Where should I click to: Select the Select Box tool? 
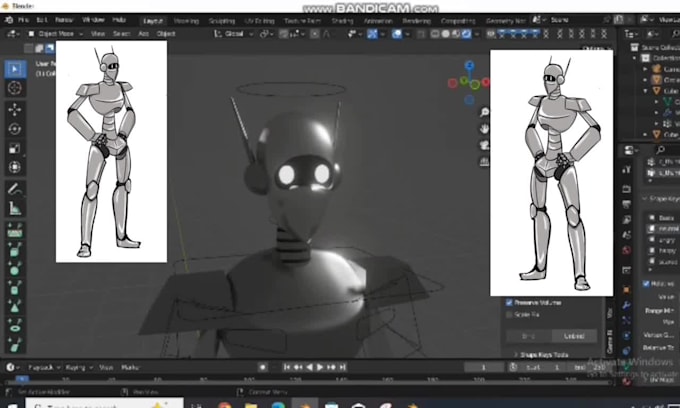click(x=15, y=69)
